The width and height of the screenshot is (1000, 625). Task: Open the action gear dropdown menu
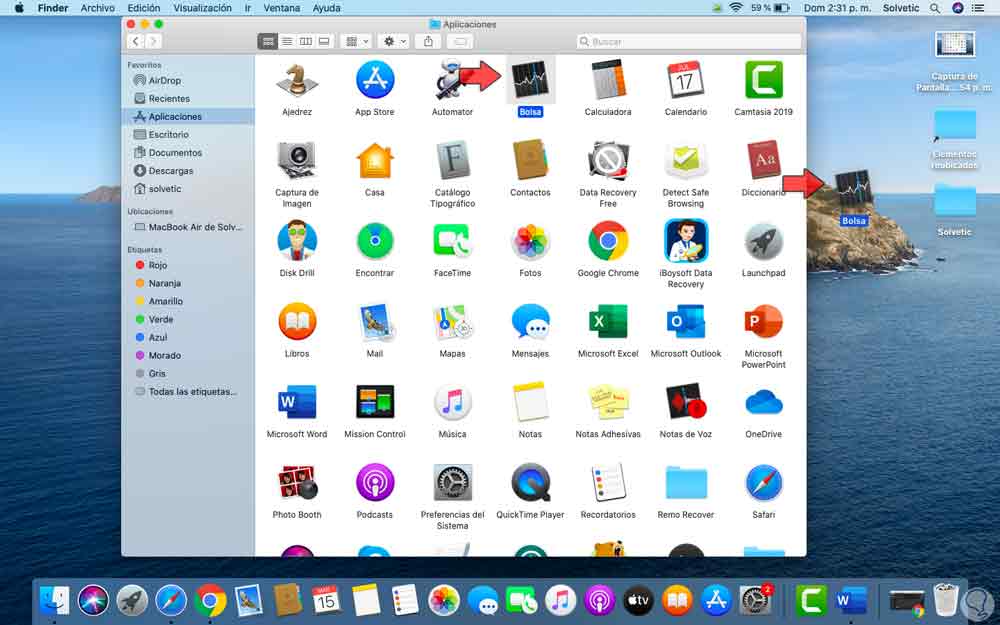394,41
